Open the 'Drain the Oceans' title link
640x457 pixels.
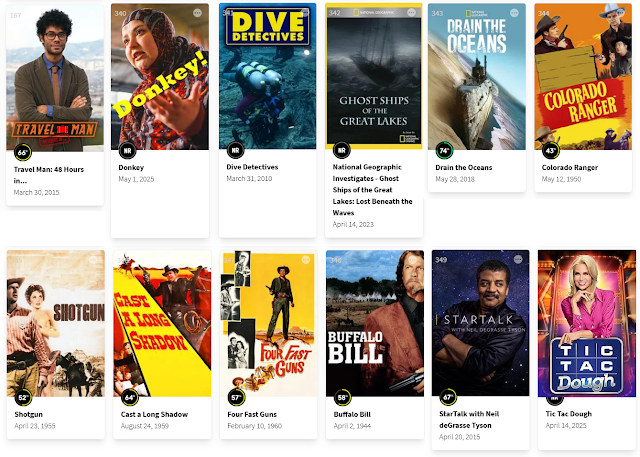click(x=464, y=167)
